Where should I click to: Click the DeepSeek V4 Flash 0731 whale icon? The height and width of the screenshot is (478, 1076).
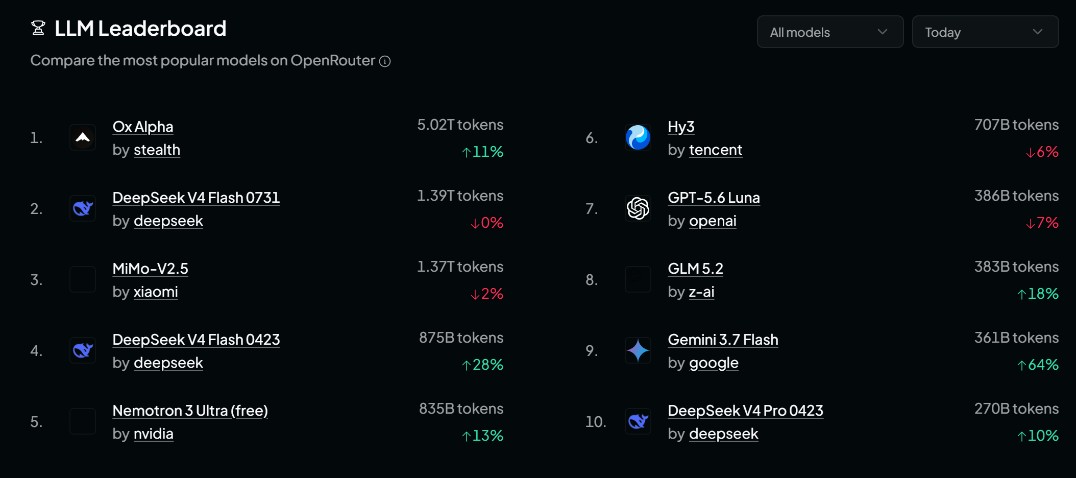click(82, 208)
